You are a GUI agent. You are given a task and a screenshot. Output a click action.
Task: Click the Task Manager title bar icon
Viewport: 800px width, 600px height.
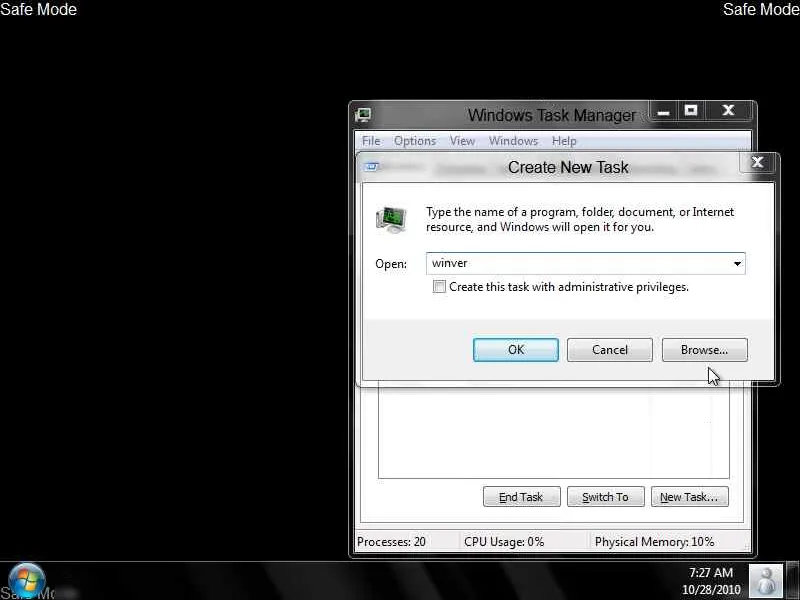point(363,115)
